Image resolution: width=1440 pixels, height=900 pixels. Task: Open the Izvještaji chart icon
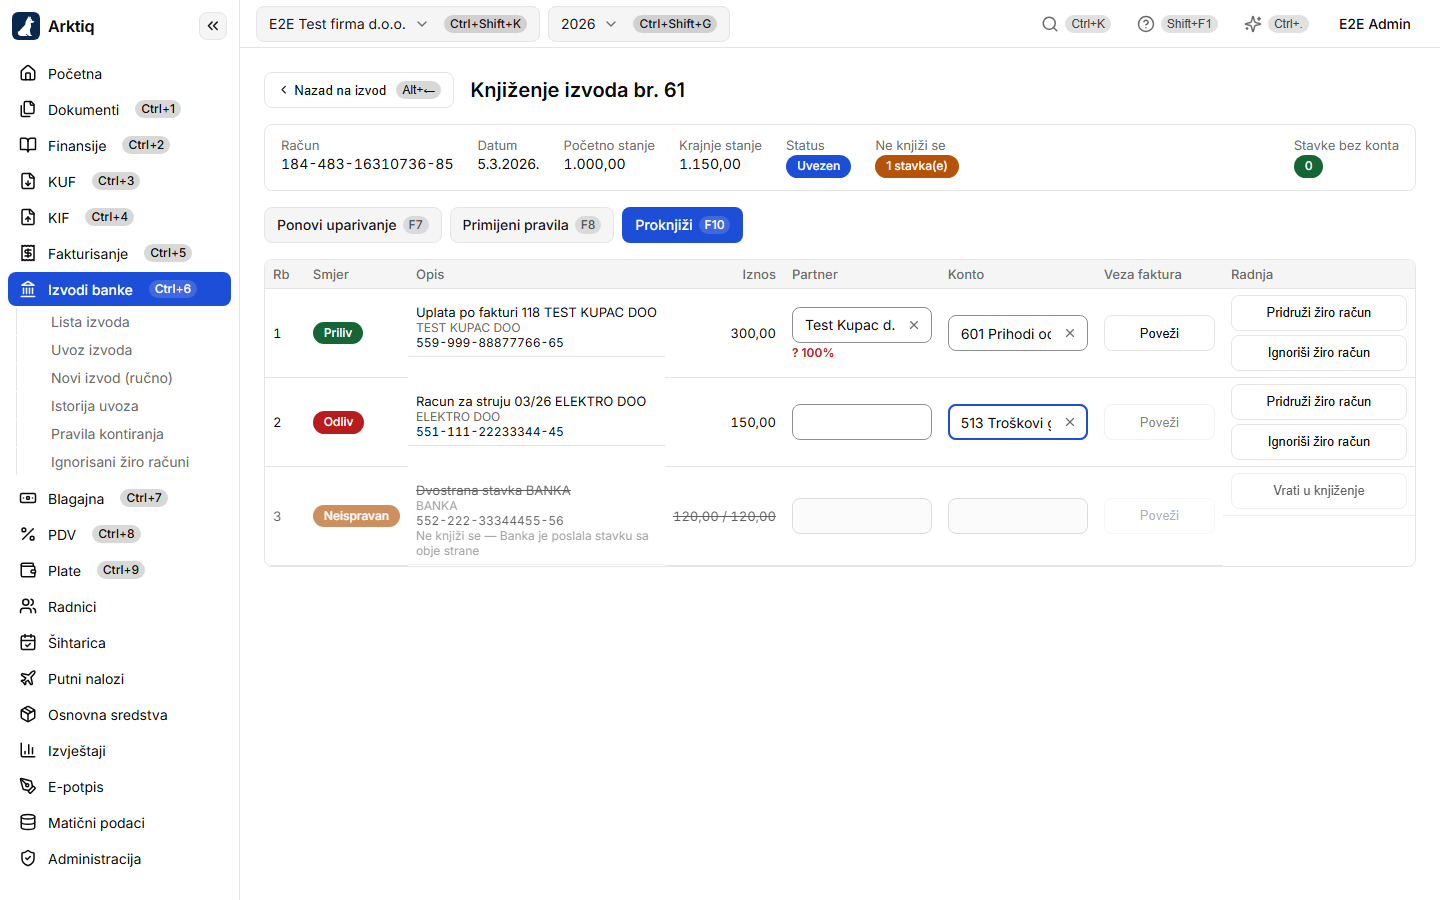click(x=28, y=750)
